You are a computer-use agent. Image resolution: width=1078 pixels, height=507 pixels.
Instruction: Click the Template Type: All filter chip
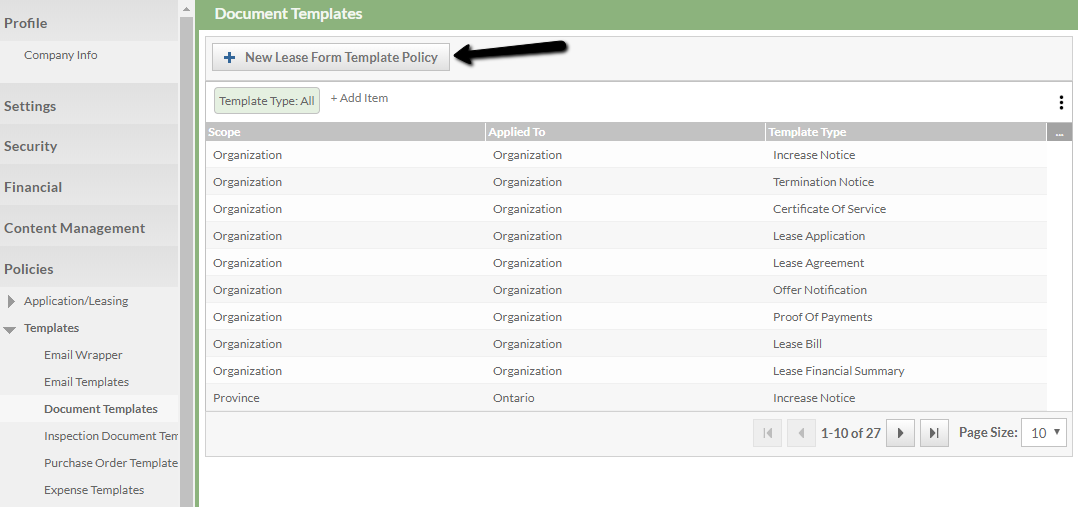pyautogui.click(x=267, y=100)
